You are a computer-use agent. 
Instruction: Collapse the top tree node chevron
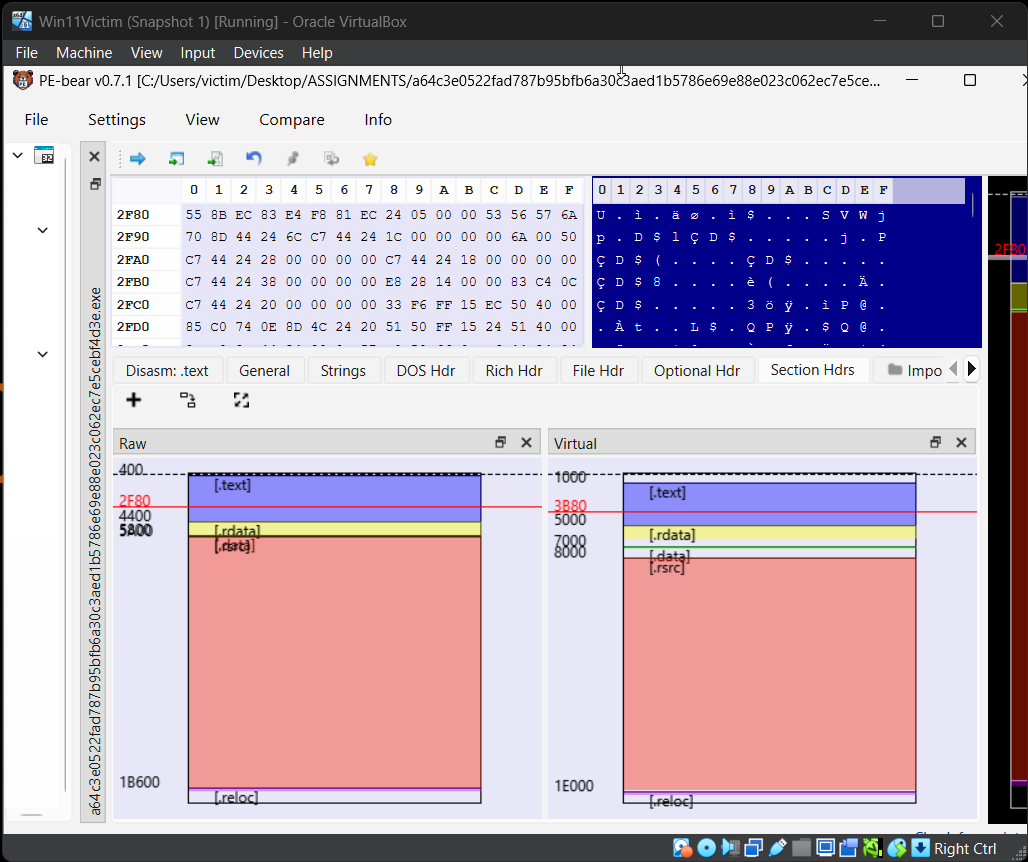pos(18,155)
